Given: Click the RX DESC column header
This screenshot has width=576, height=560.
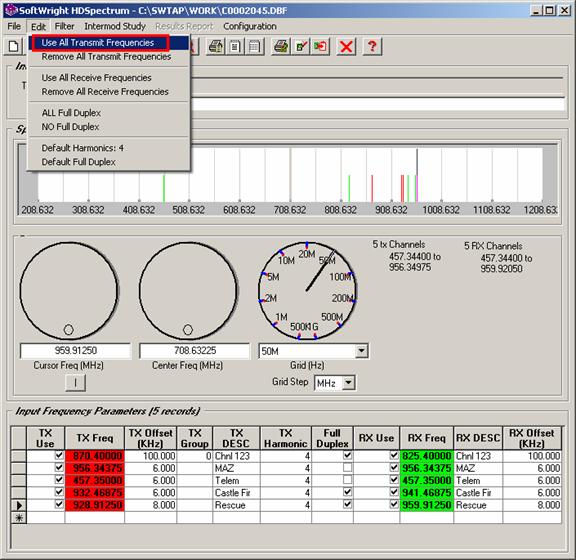Looking at the screenshot, I should coord(478,438).
